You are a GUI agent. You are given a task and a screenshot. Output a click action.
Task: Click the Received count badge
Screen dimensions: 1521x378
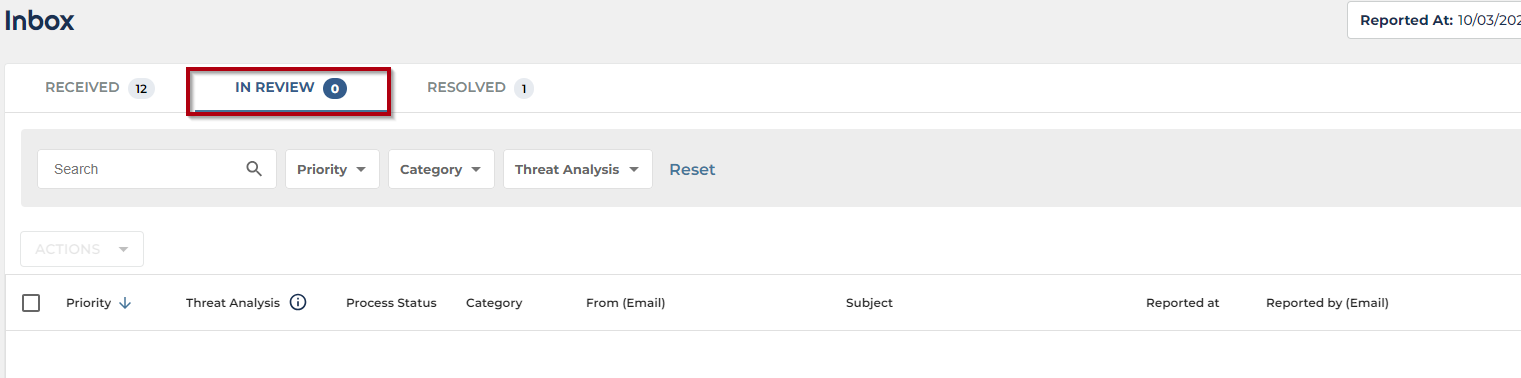141,88
